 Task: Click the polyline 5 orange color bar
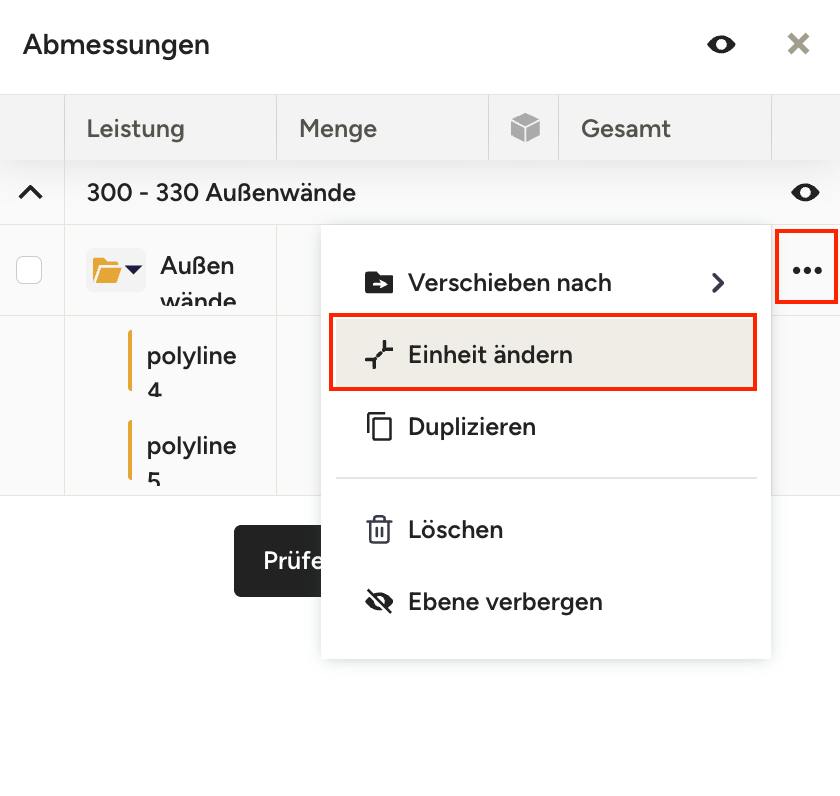point(130,450)
